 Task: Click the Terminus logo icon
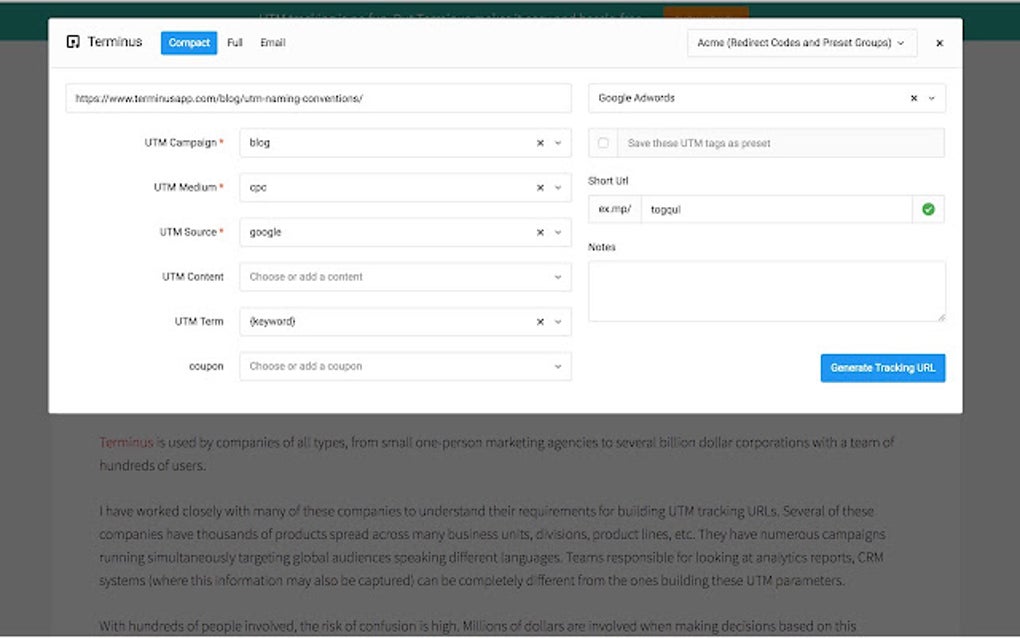74,41
